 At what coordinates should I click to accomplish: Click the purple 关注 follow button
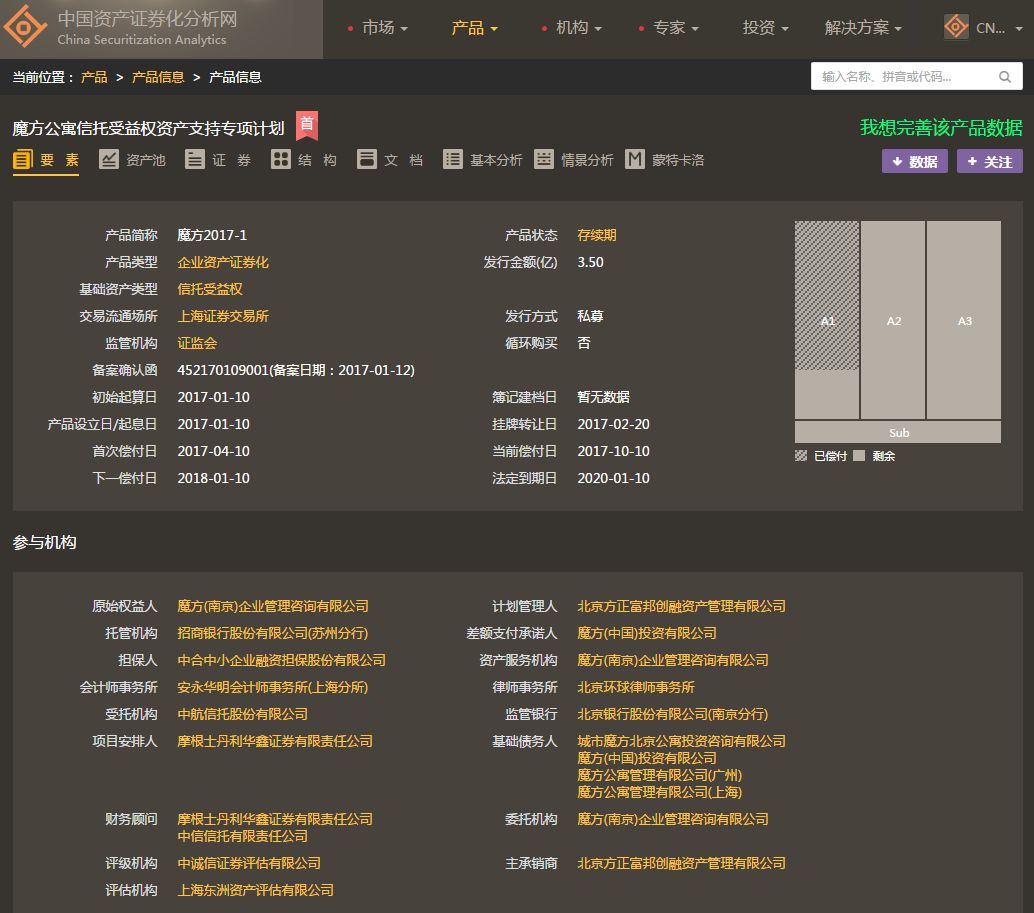[x=990, y=162]
